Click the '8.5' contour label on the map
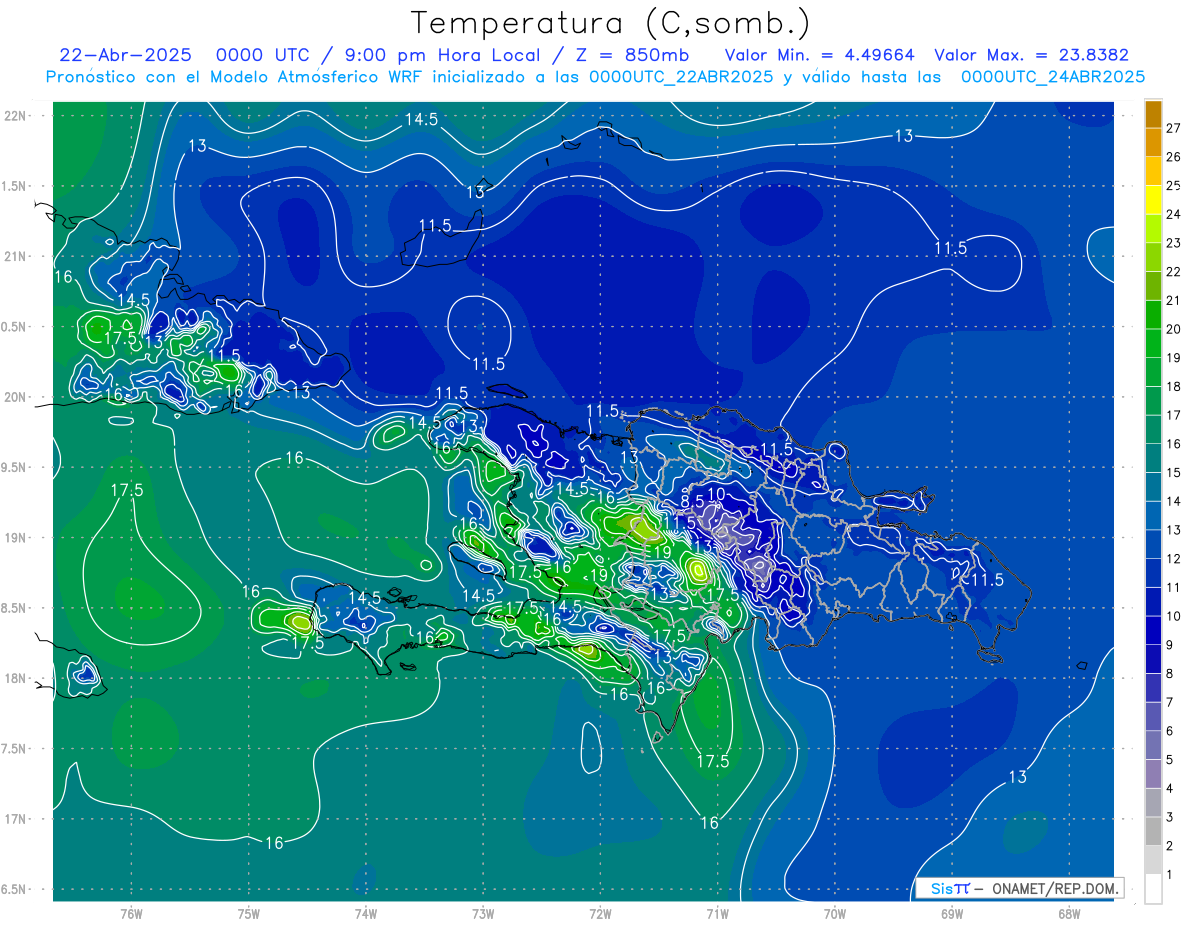Screen dimensions: 1200x927 point(693,500)
